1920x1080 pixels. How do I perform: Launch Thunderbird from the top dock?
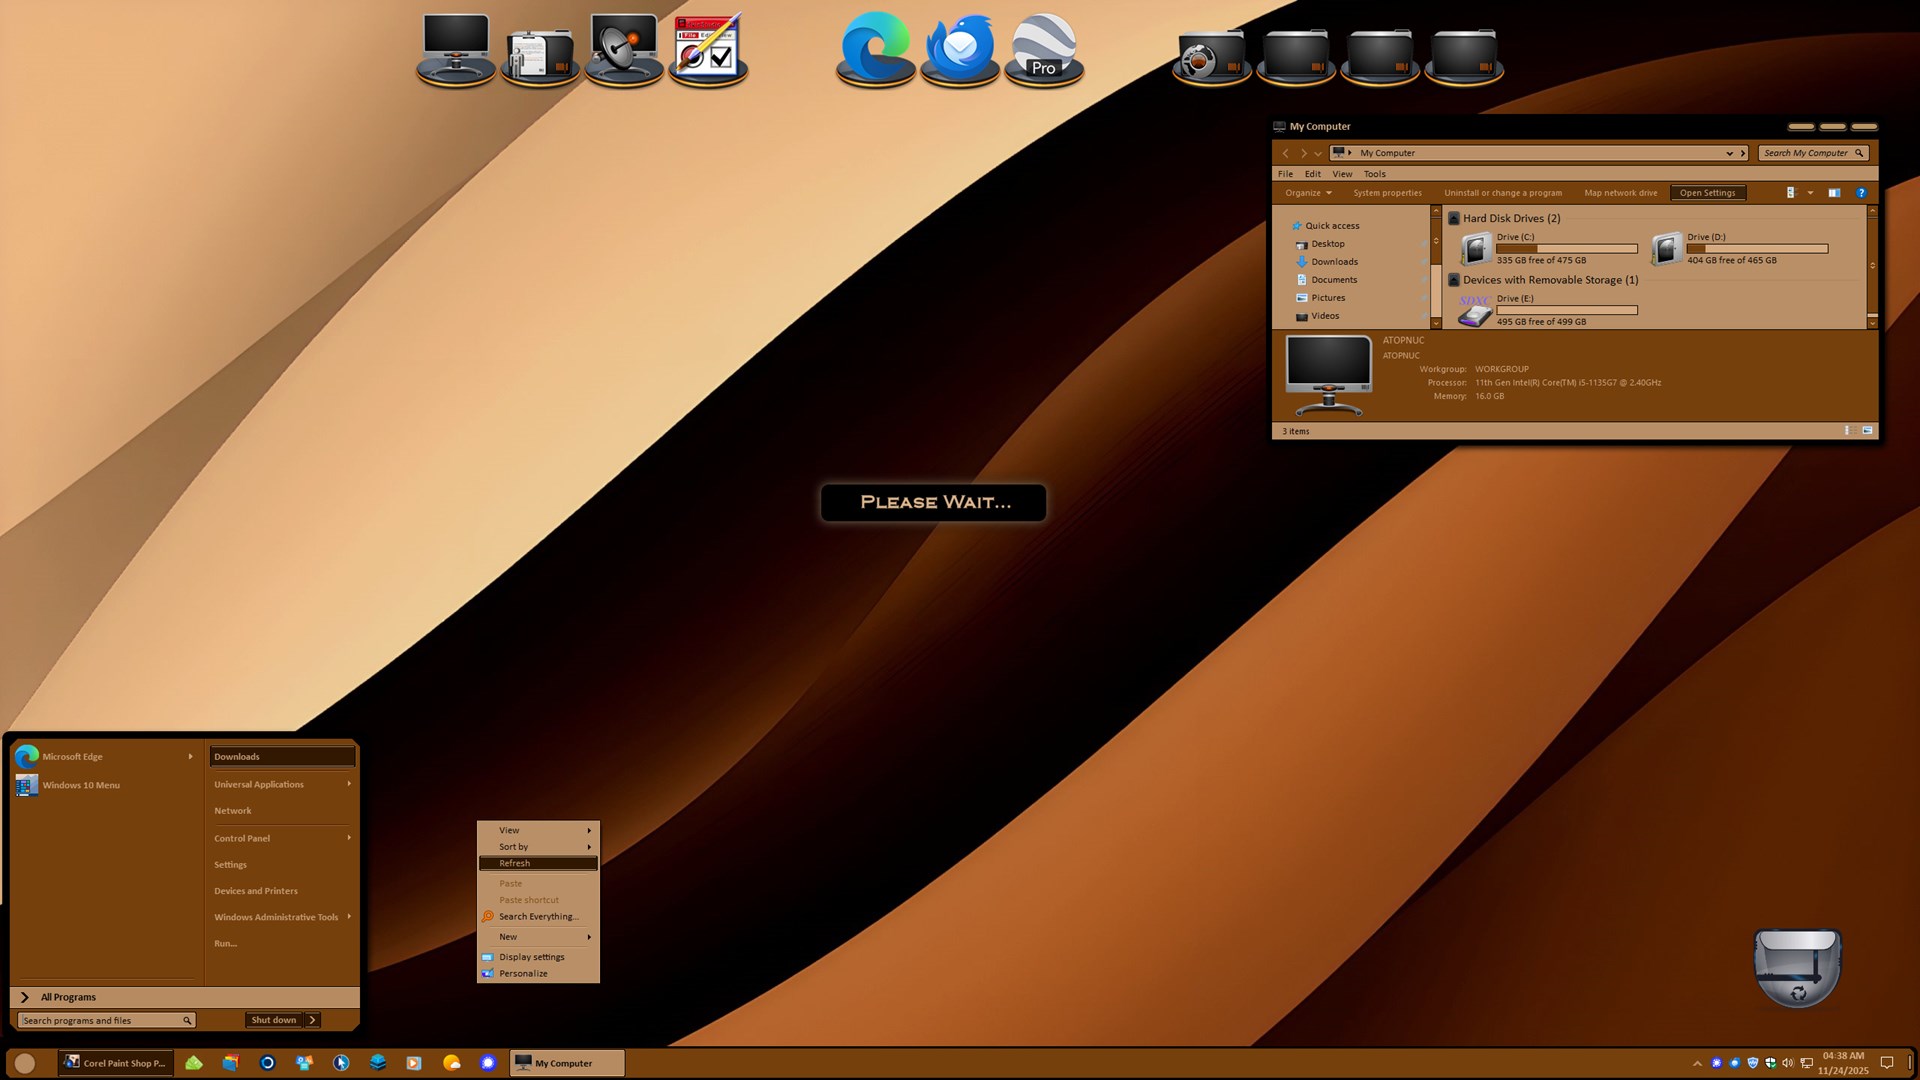959,48
